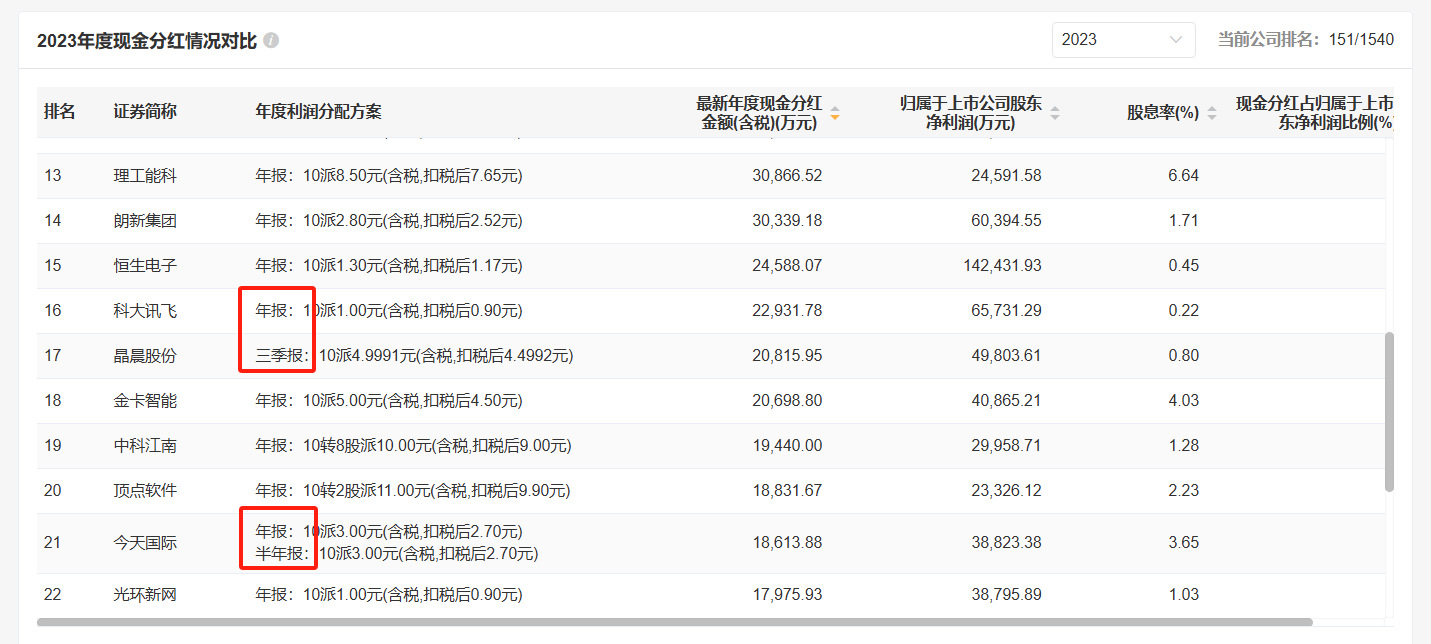Viewport: 1431px width, 644px height.
Task: Click net profit value 49,803.61
Action: pos(1007,356)
